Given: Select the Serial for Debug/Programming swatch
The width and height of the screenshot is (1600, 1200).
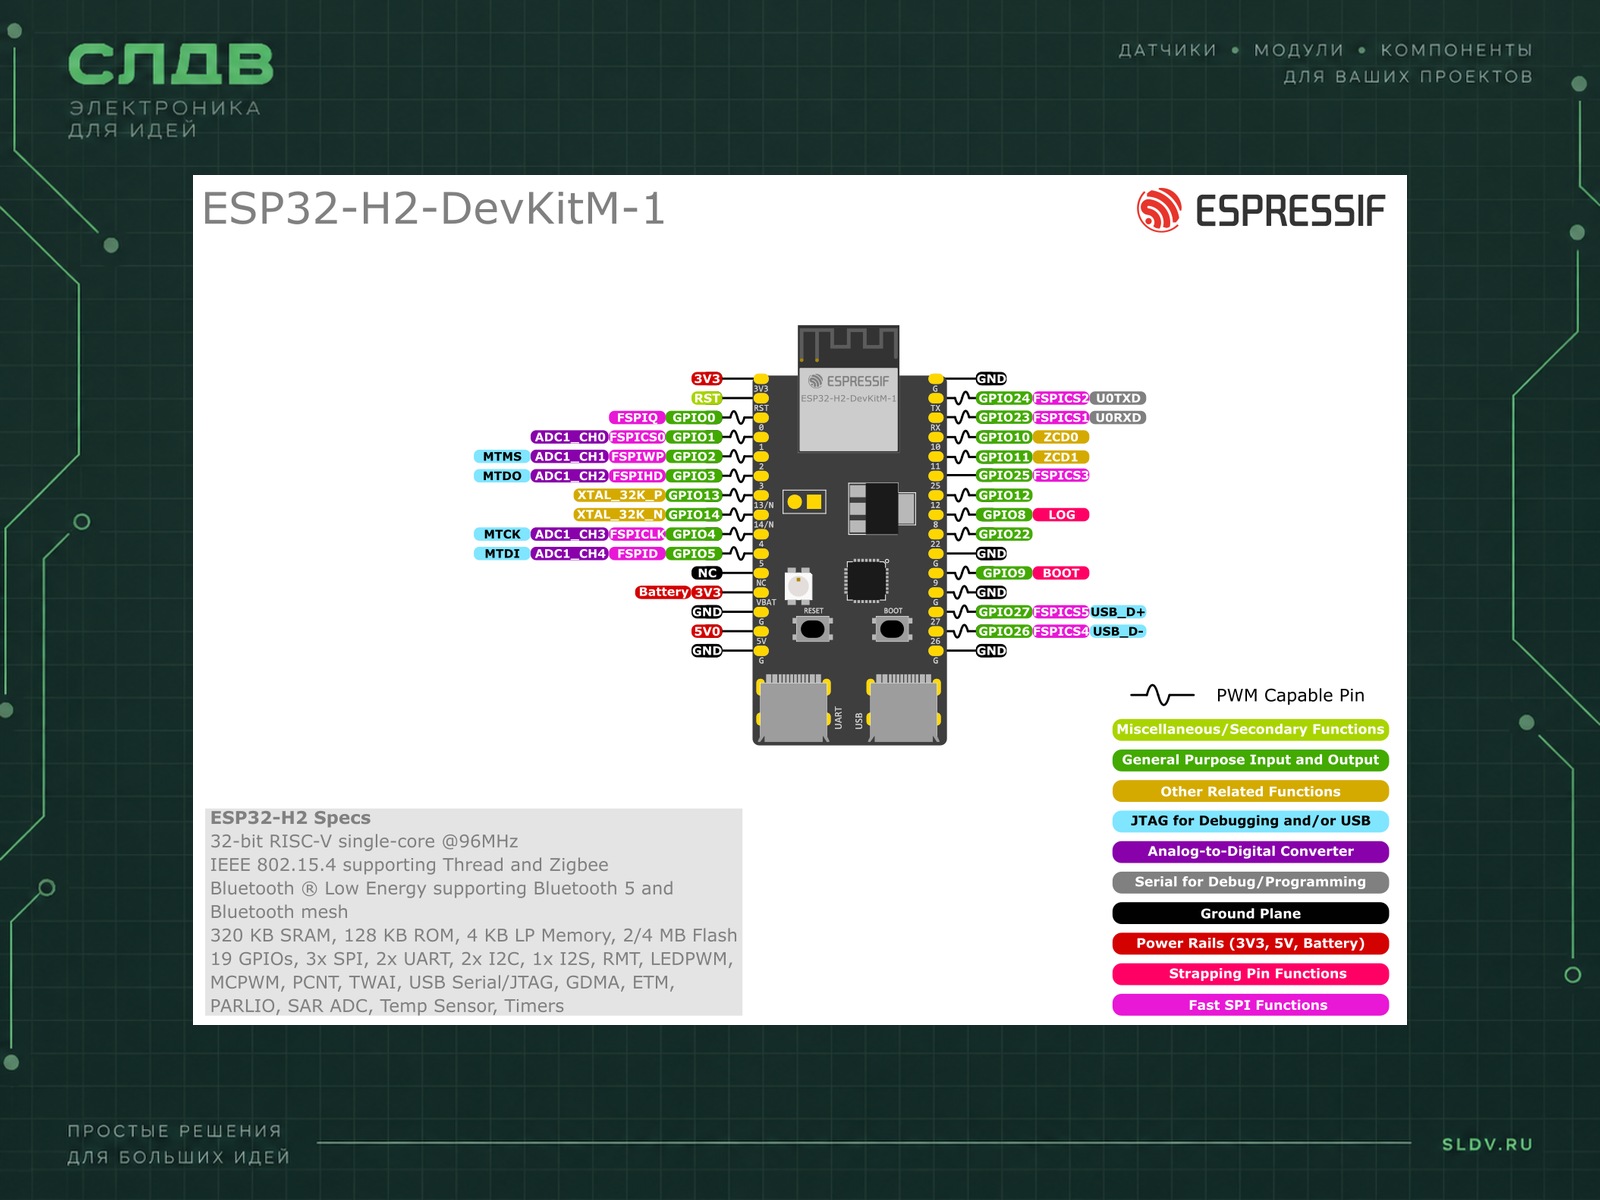Looking at the screenshot, I should [x=1250, y=882].
